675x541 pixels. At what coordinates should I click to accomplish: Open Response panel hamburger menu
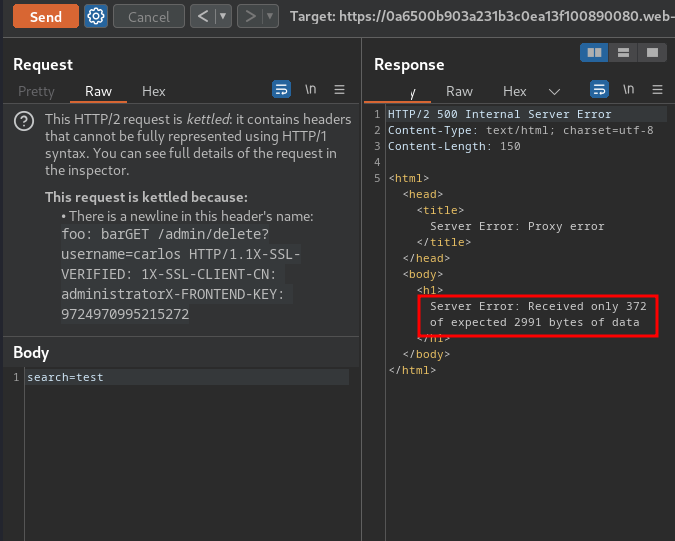[657, 90]
